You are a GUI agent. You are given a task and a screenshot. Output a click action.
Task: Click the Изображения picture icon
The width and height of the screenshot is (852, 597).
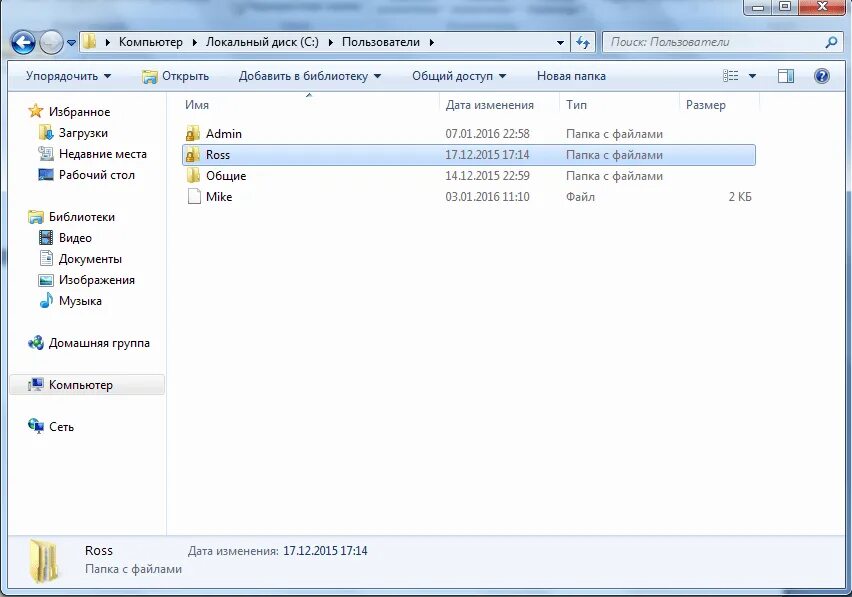click(46, 280)
